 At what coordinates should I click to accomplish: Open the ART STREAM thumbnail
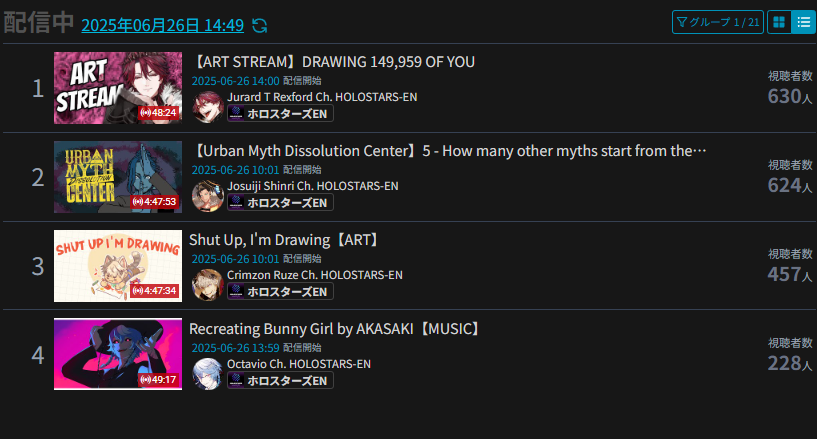pos(118,88)
